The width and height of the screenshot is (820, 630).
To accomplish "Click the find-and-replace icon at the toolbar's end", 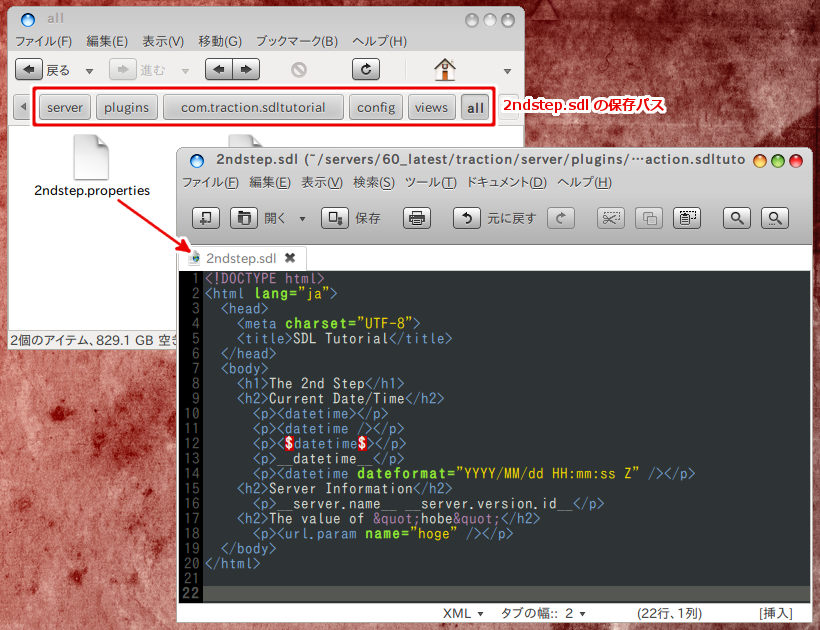I will (775, 218).
